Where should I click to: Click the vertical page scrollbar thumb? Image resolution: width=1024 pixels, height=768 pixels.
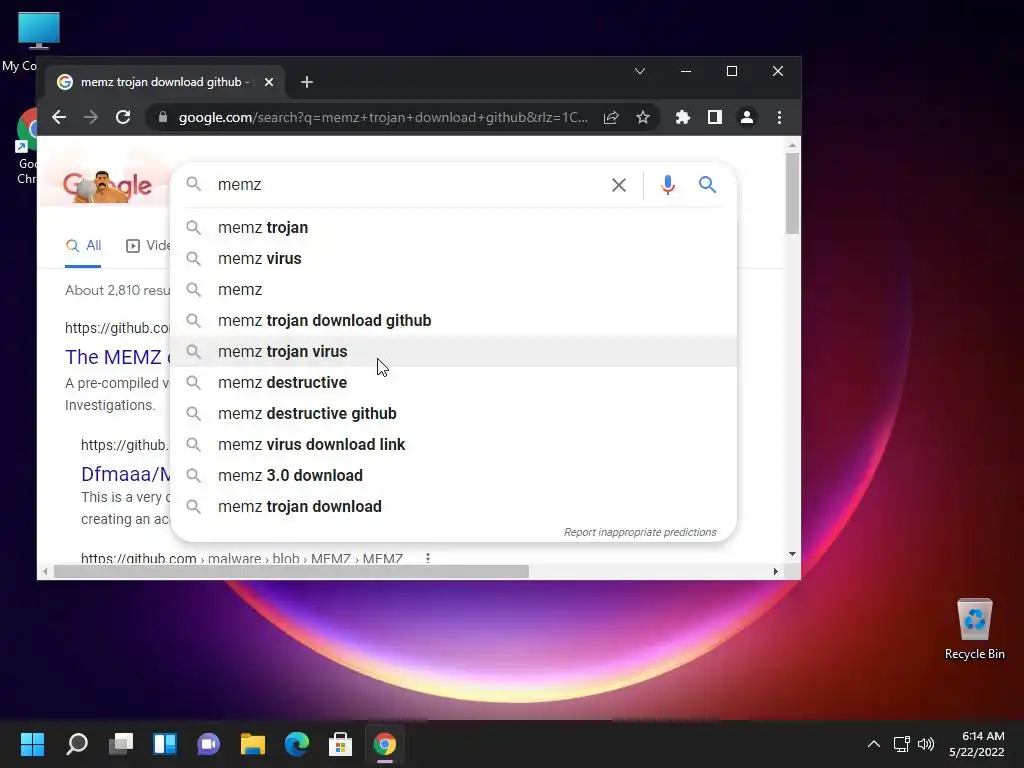pyautogui.click(x=792, y=193)
